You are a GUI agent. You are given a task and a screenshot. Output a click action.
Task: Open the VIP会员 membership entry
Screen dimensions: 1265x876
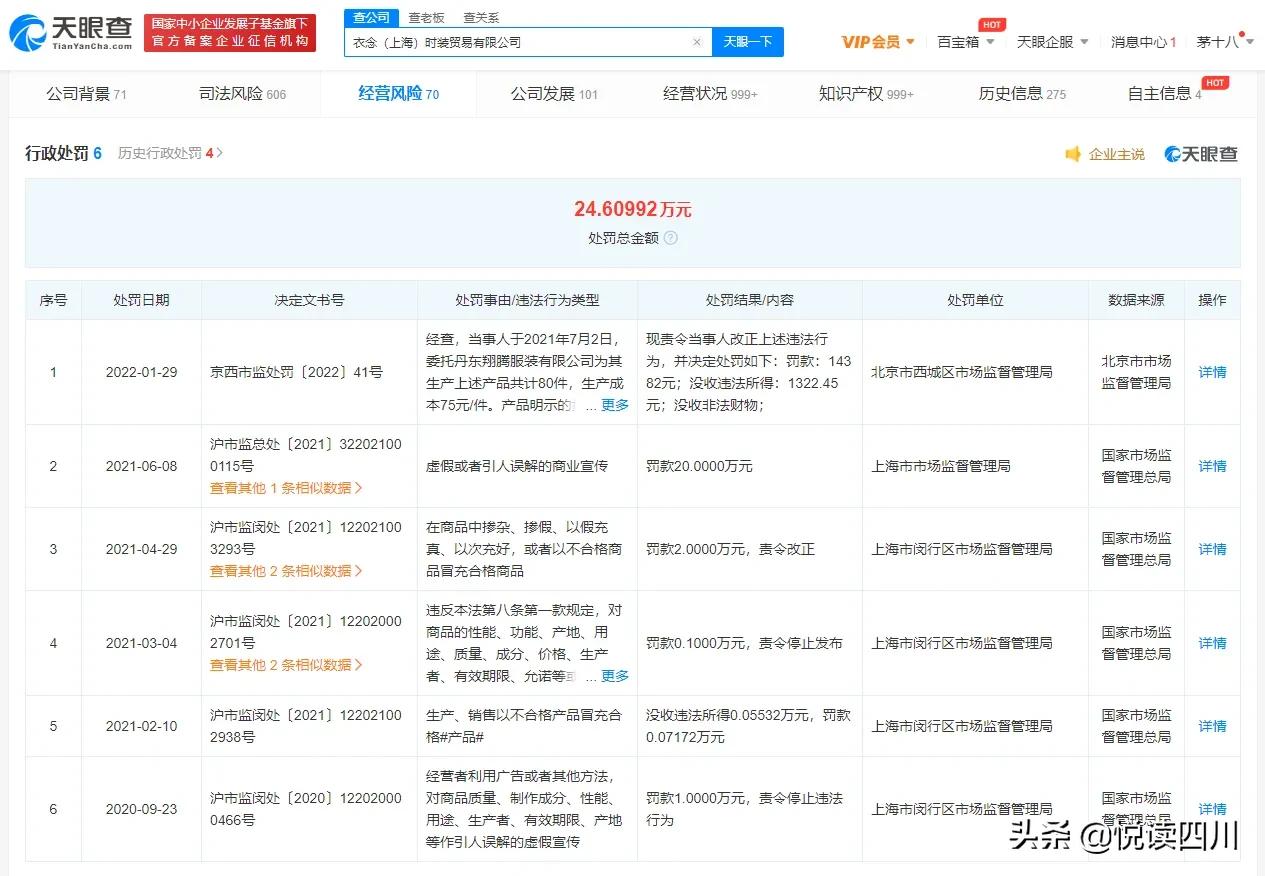point(872,42)
